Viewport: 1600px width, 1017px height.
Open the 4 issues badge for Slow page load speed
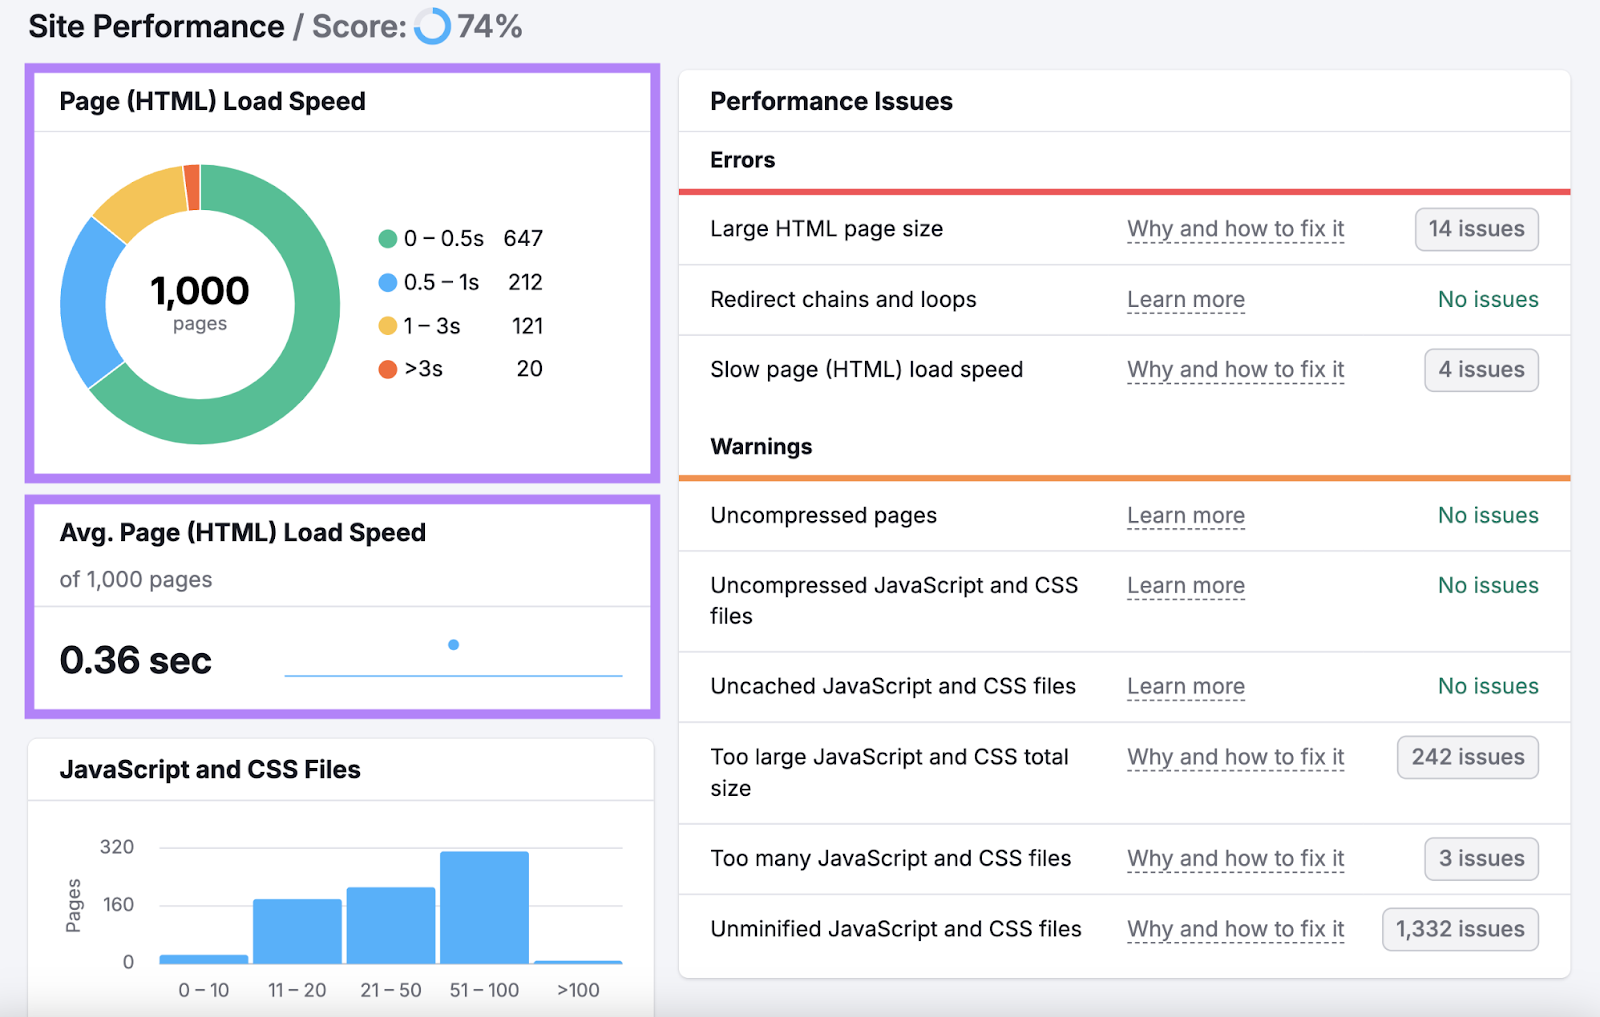tap(1481, 369)
